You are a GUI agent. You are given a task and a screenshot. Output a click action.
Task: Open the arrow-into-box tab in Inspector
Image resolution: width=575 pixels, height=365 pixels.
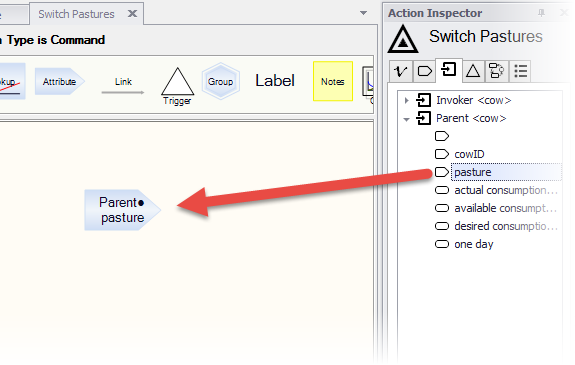pyautogui.click(x=448, y=69)
